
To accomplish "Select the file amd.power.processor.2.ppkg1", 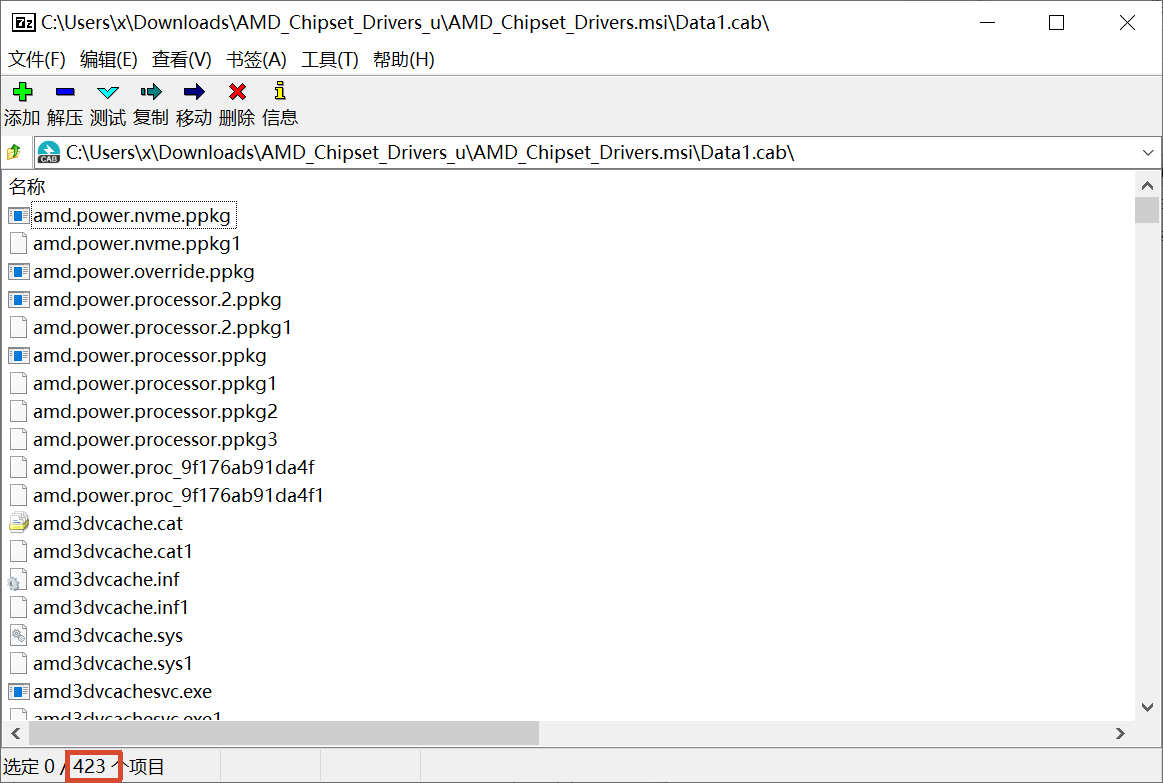I will pyautogui.click(x=162, y=328).
